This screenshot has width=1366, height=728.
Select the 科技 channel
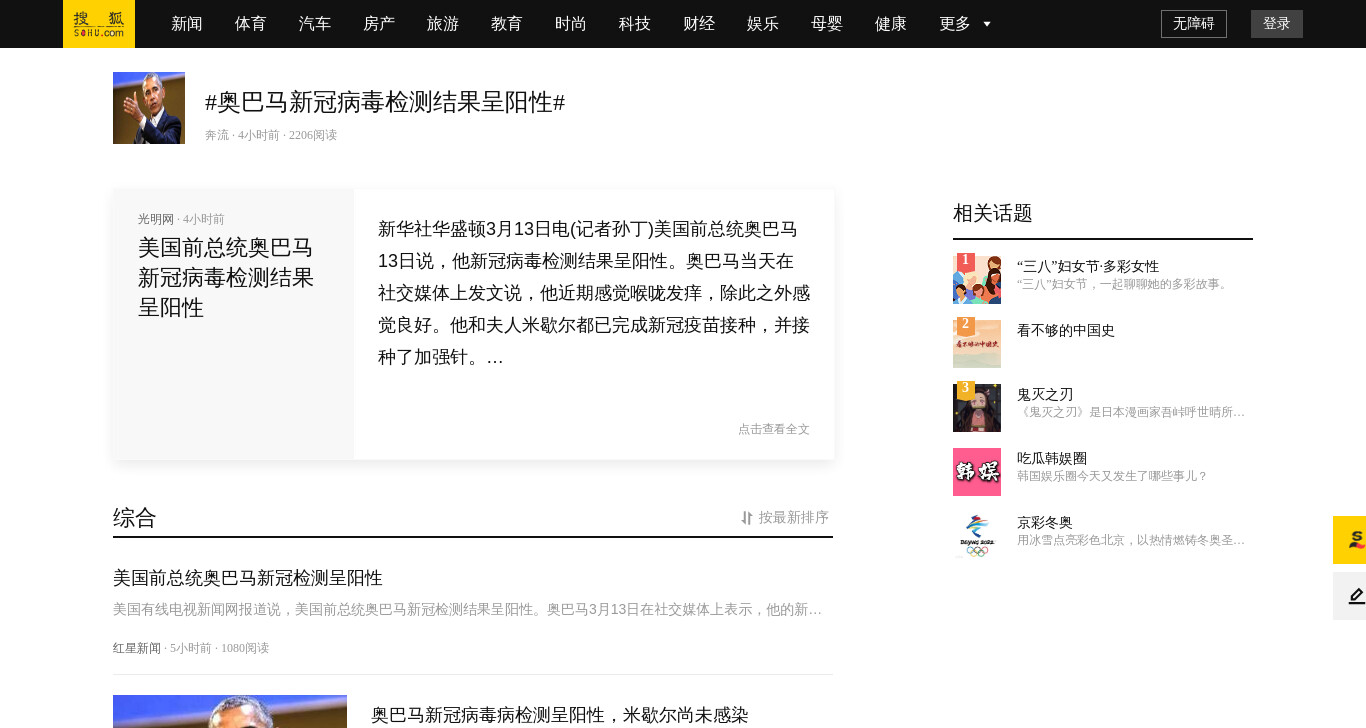click(x=635, y=24)
